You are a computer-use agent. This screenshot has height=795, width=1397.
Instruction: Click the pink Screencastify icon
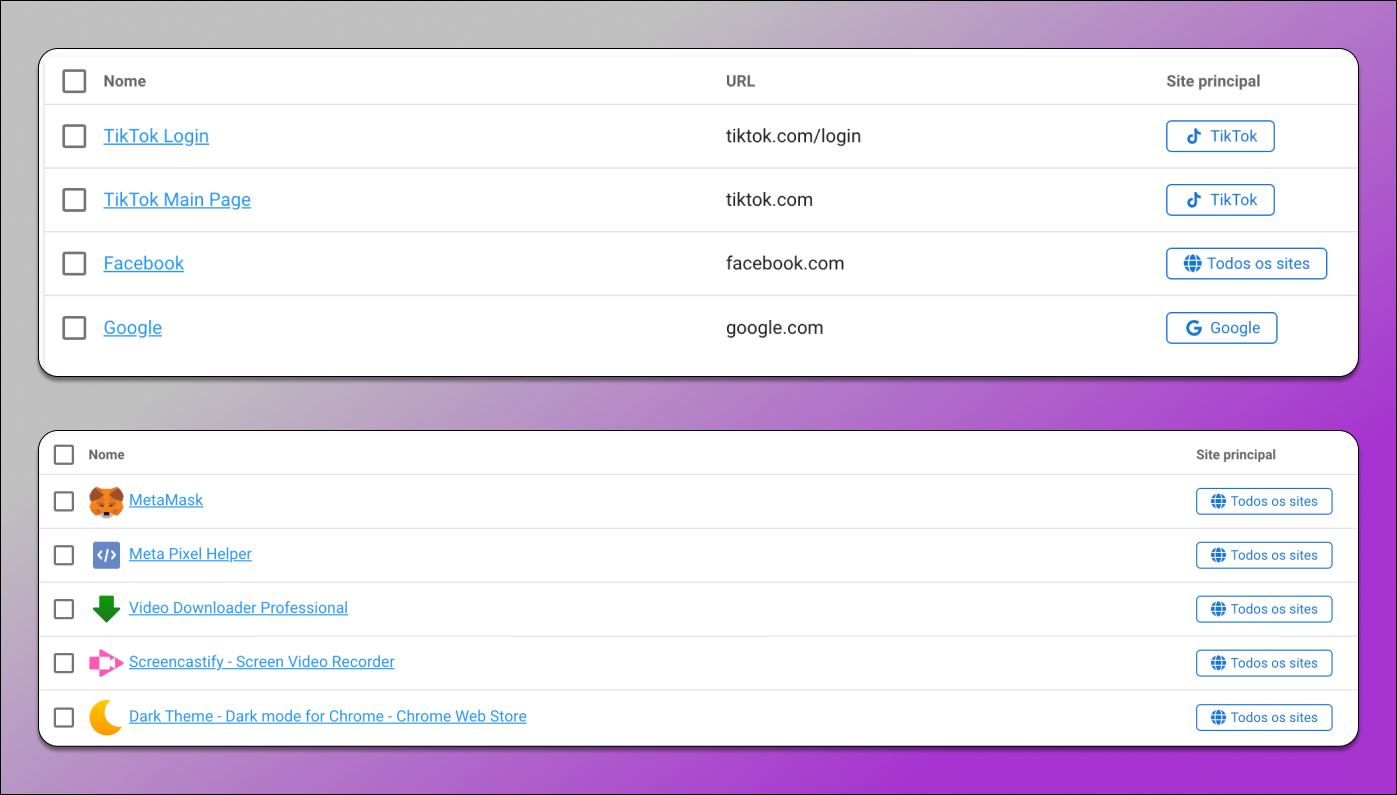(106, 663)
